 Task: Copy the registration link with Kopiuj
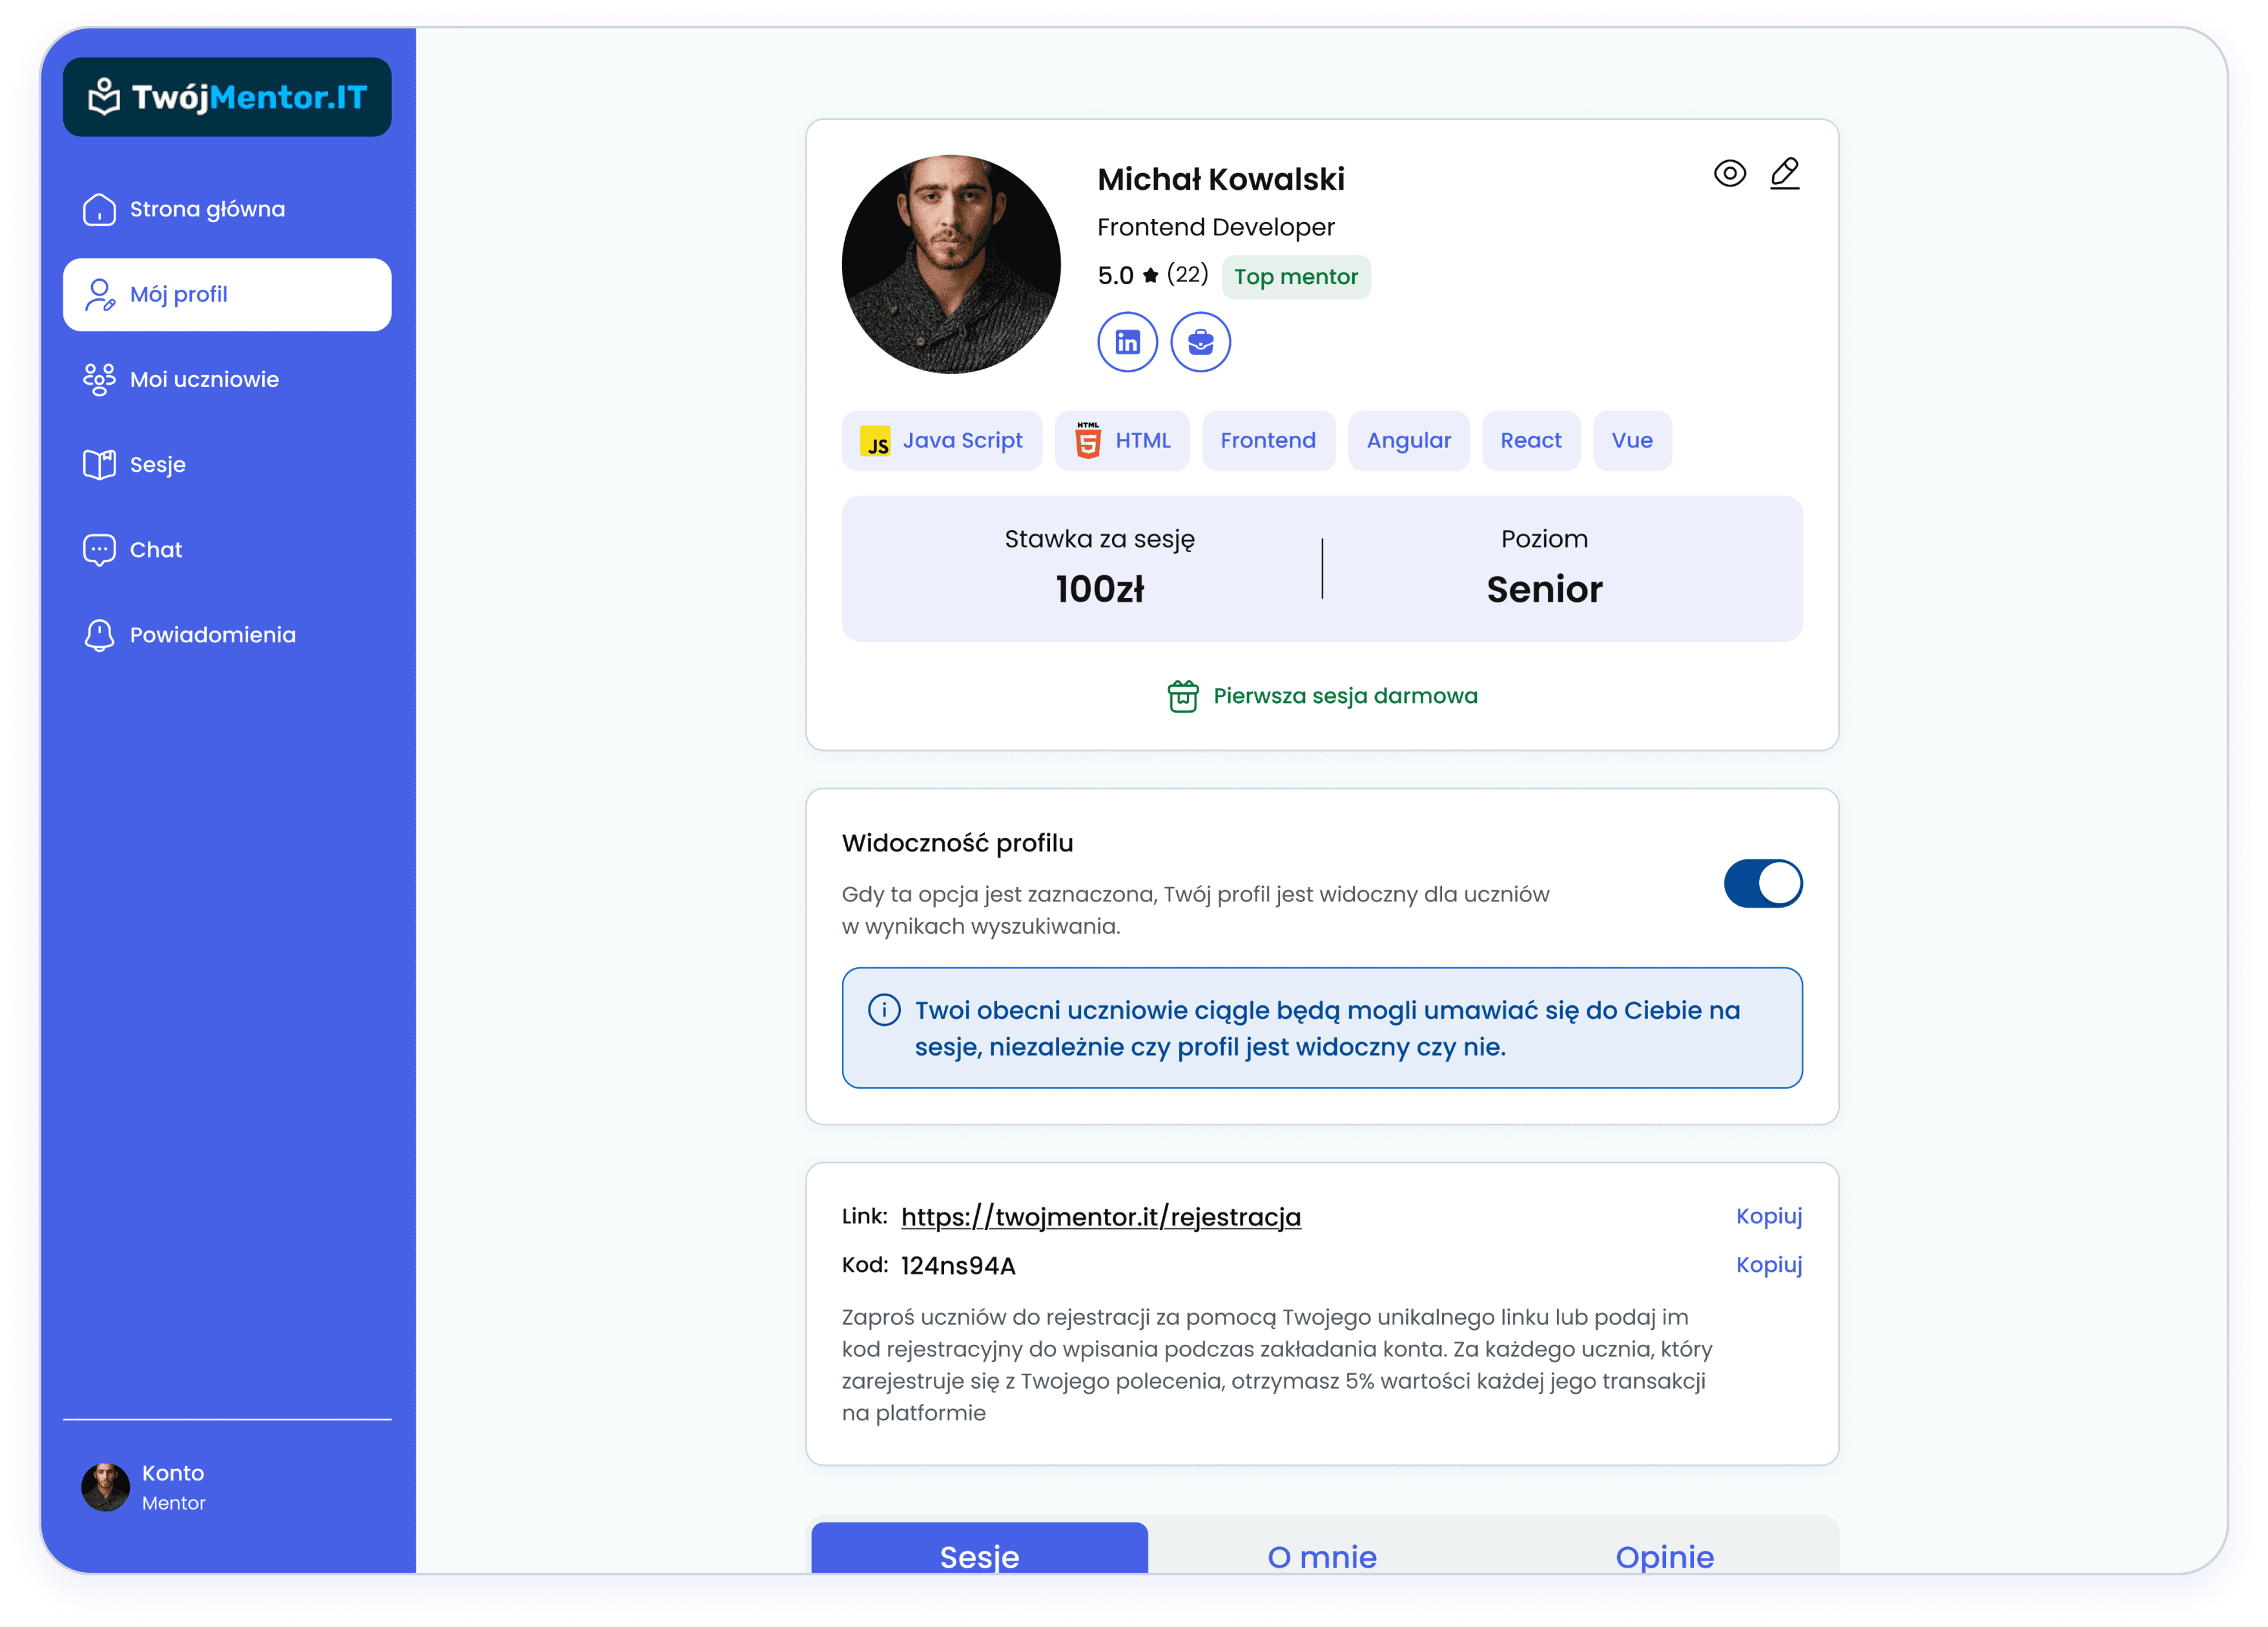click(1768, 1216)
